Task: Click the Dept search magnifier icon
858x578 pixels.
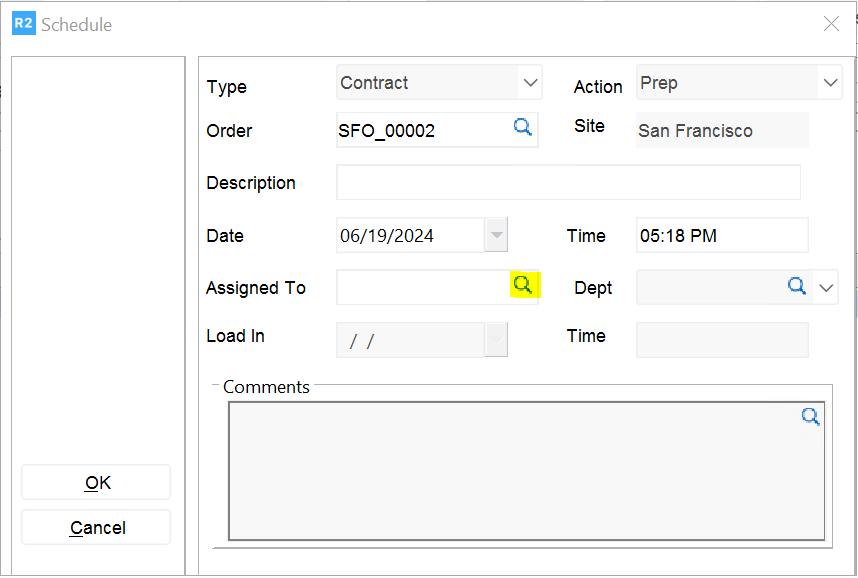Action: coord(796,286)
